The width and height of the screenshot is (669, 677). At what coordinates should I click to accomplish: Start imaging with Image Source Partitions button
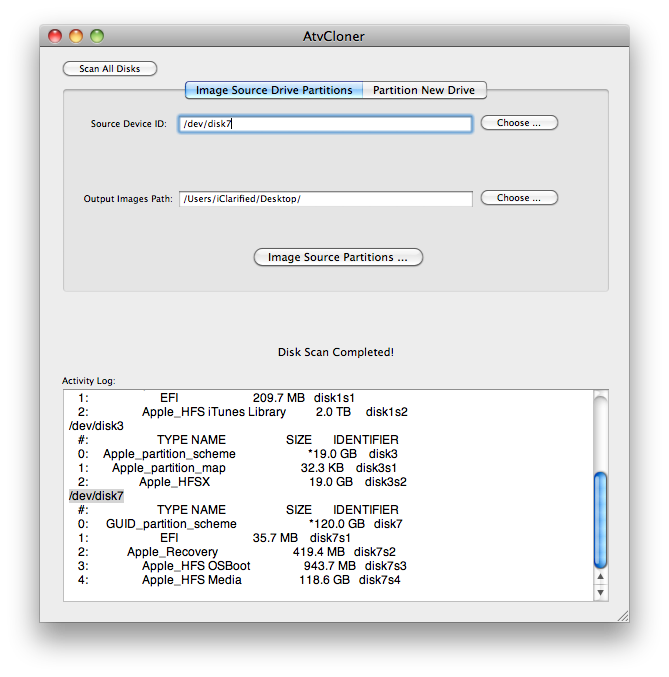click(x=338, y=257)
